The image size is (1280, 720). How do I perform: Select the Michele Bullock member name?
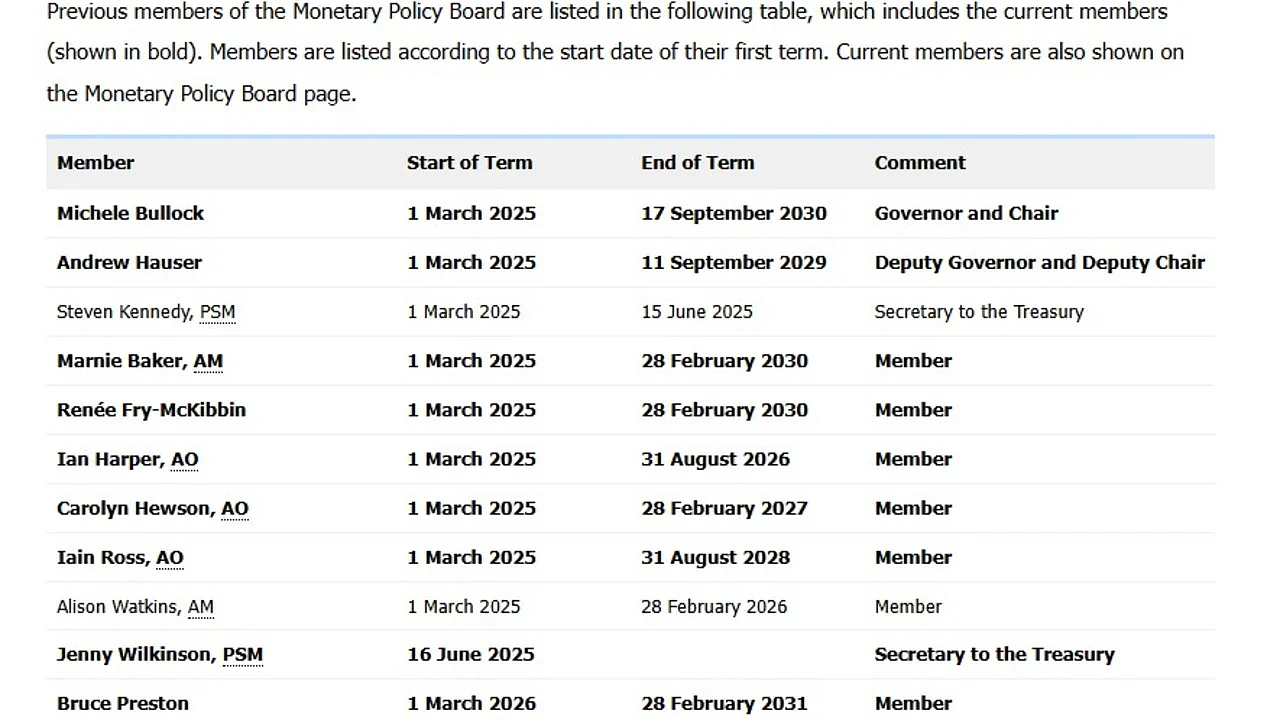[130, 213]
